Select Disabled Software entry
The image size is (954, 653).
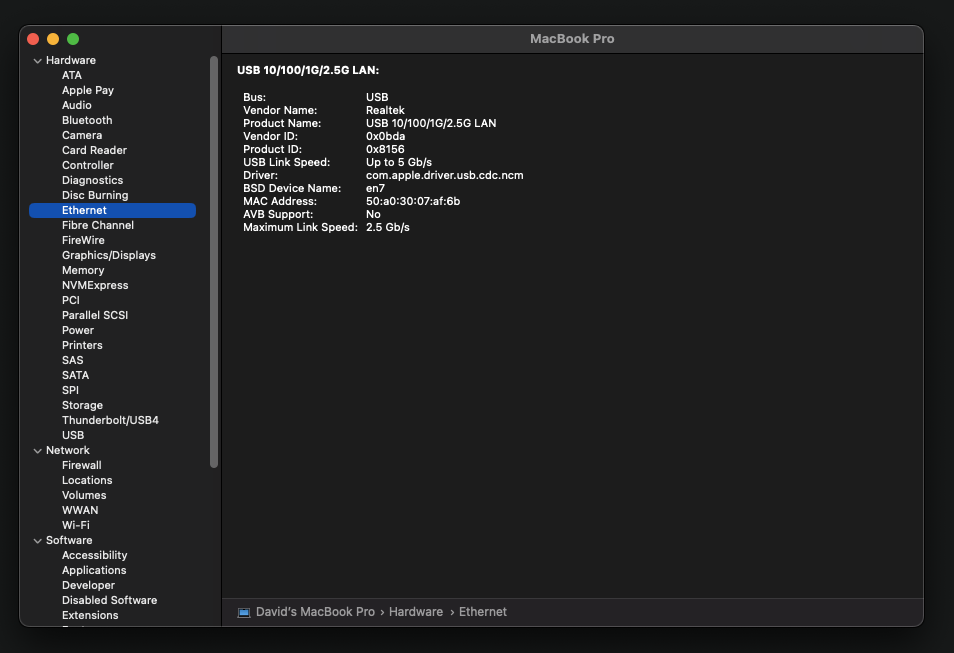(110, 601)
